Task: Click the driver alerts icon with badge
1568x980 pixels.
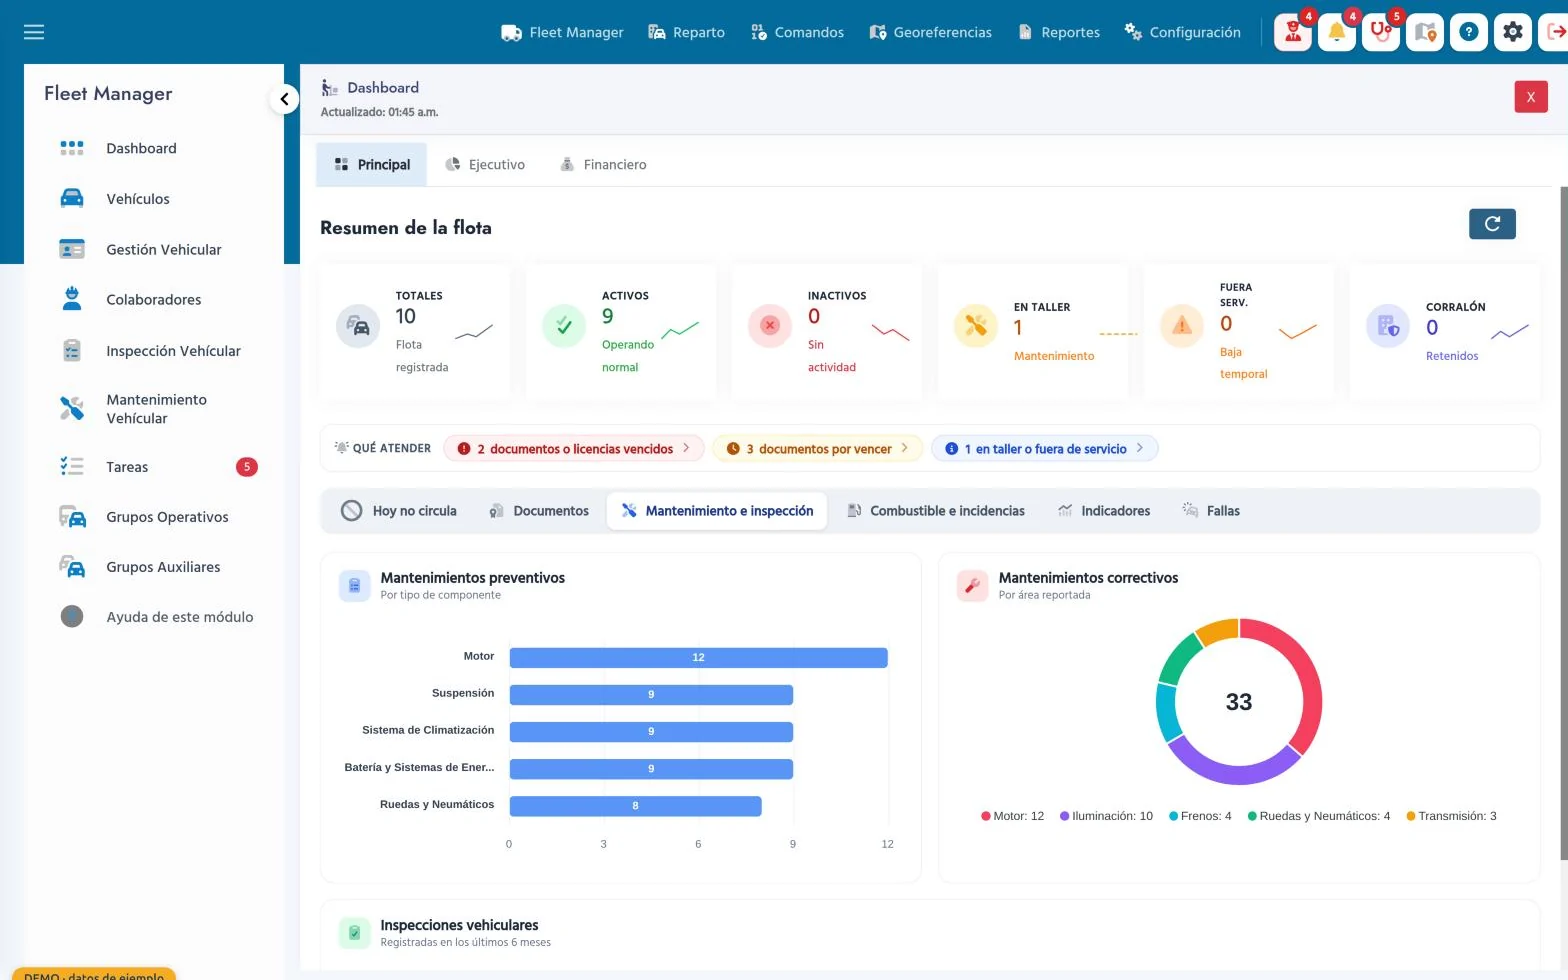Action: point(1293,32)
